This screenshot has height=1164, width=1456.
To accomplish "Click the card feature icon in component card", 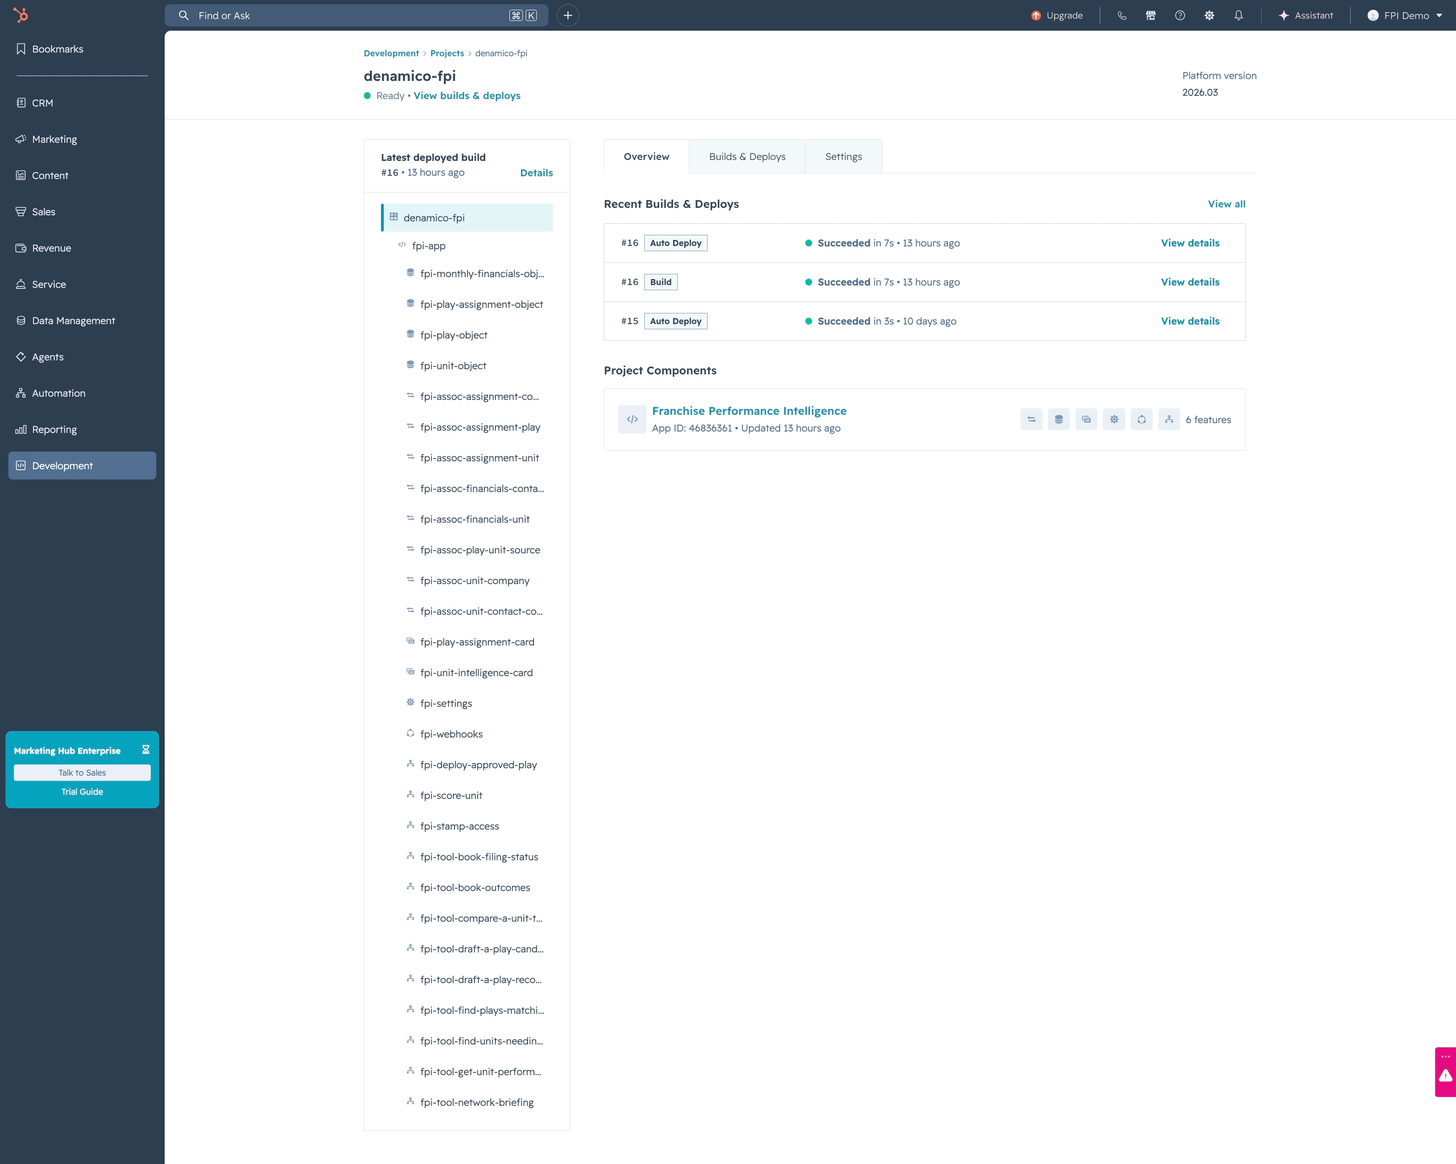I will click(x=1086, y=420).
